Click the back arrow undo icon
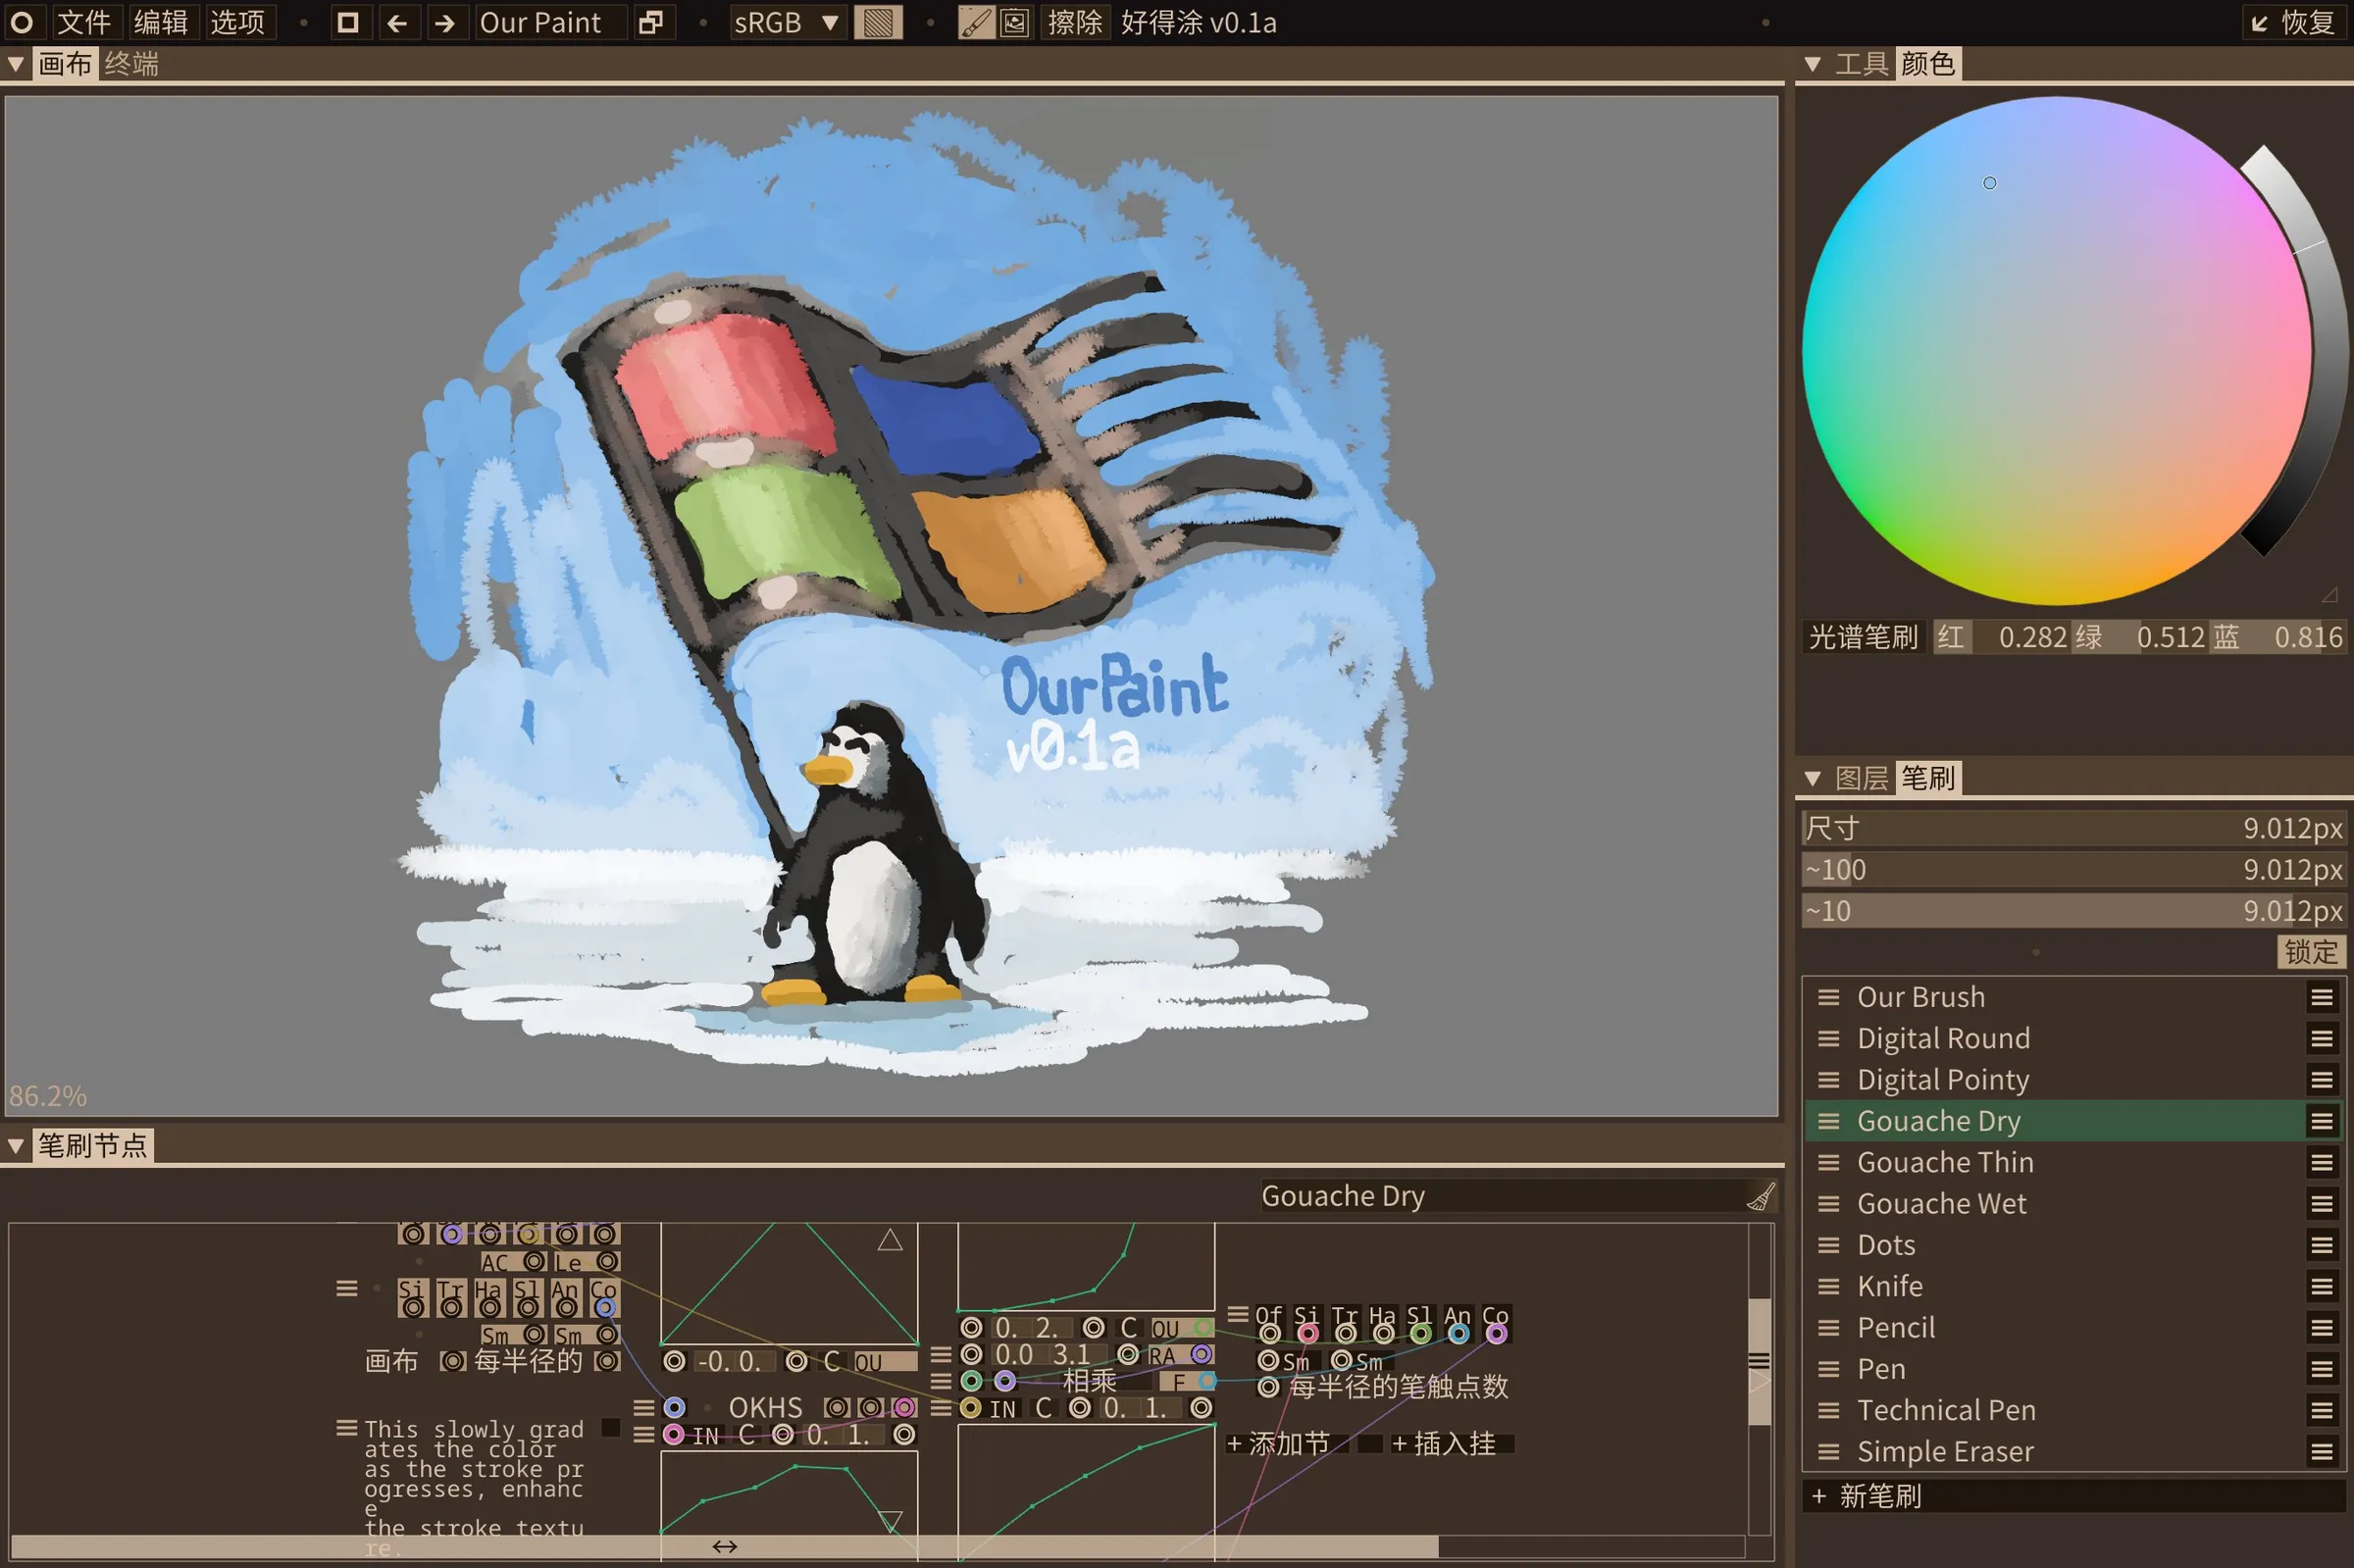The width and height of the screenshot is (2354, 1568). click(x=399, y=22)
